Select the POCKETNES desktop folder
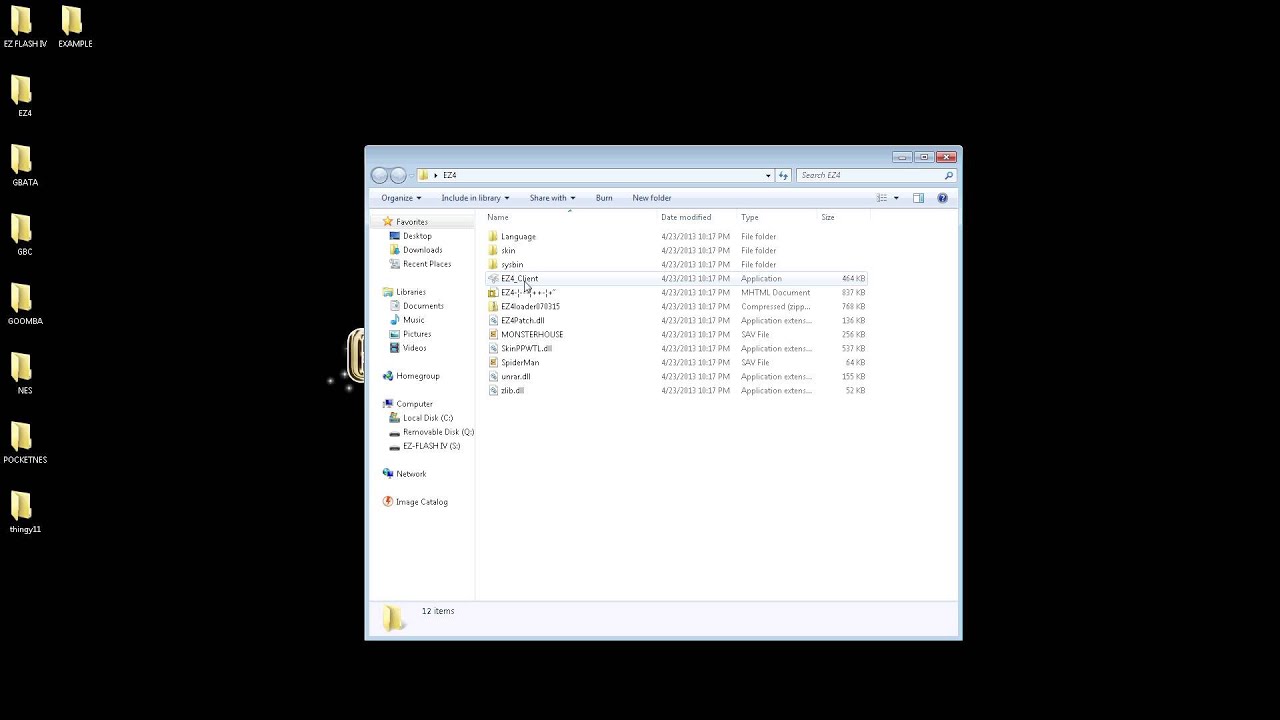 [x=24, y=443]
